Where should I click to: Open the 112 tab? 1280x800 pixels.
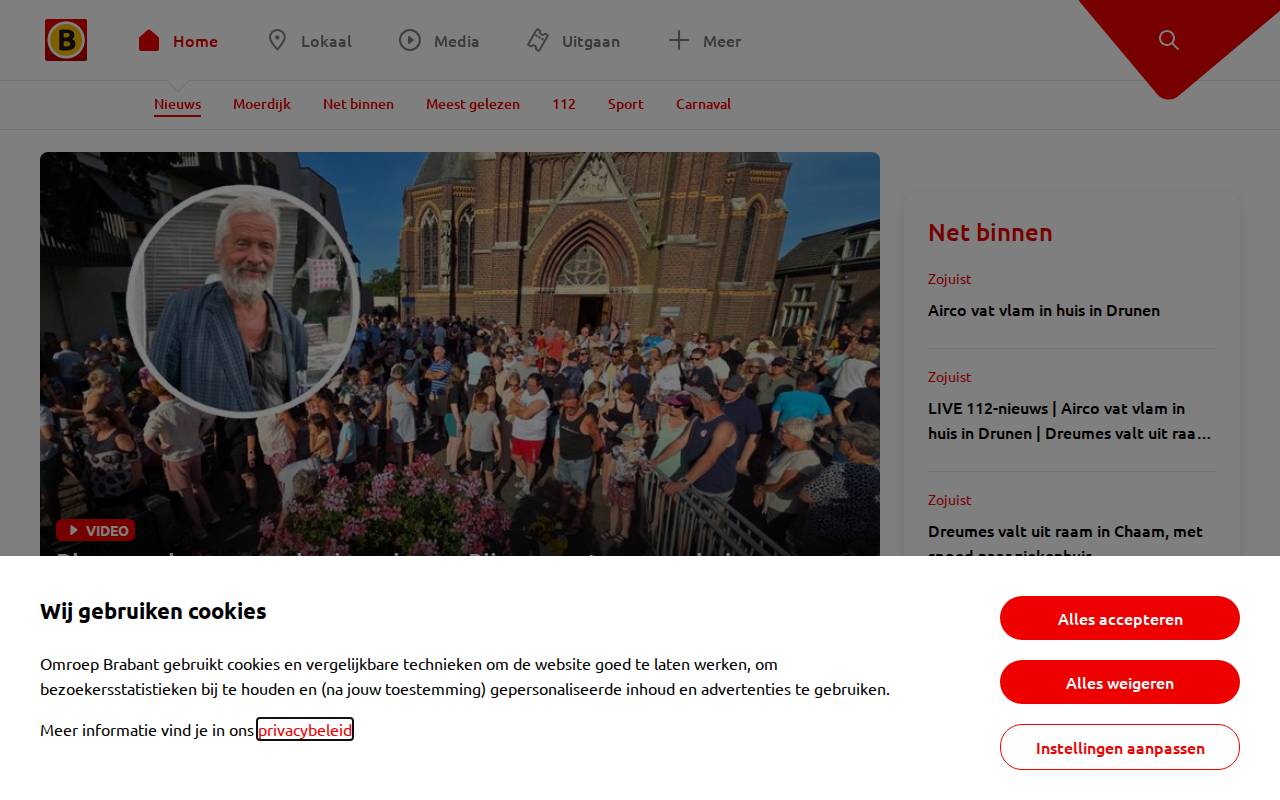click(564, 104)
